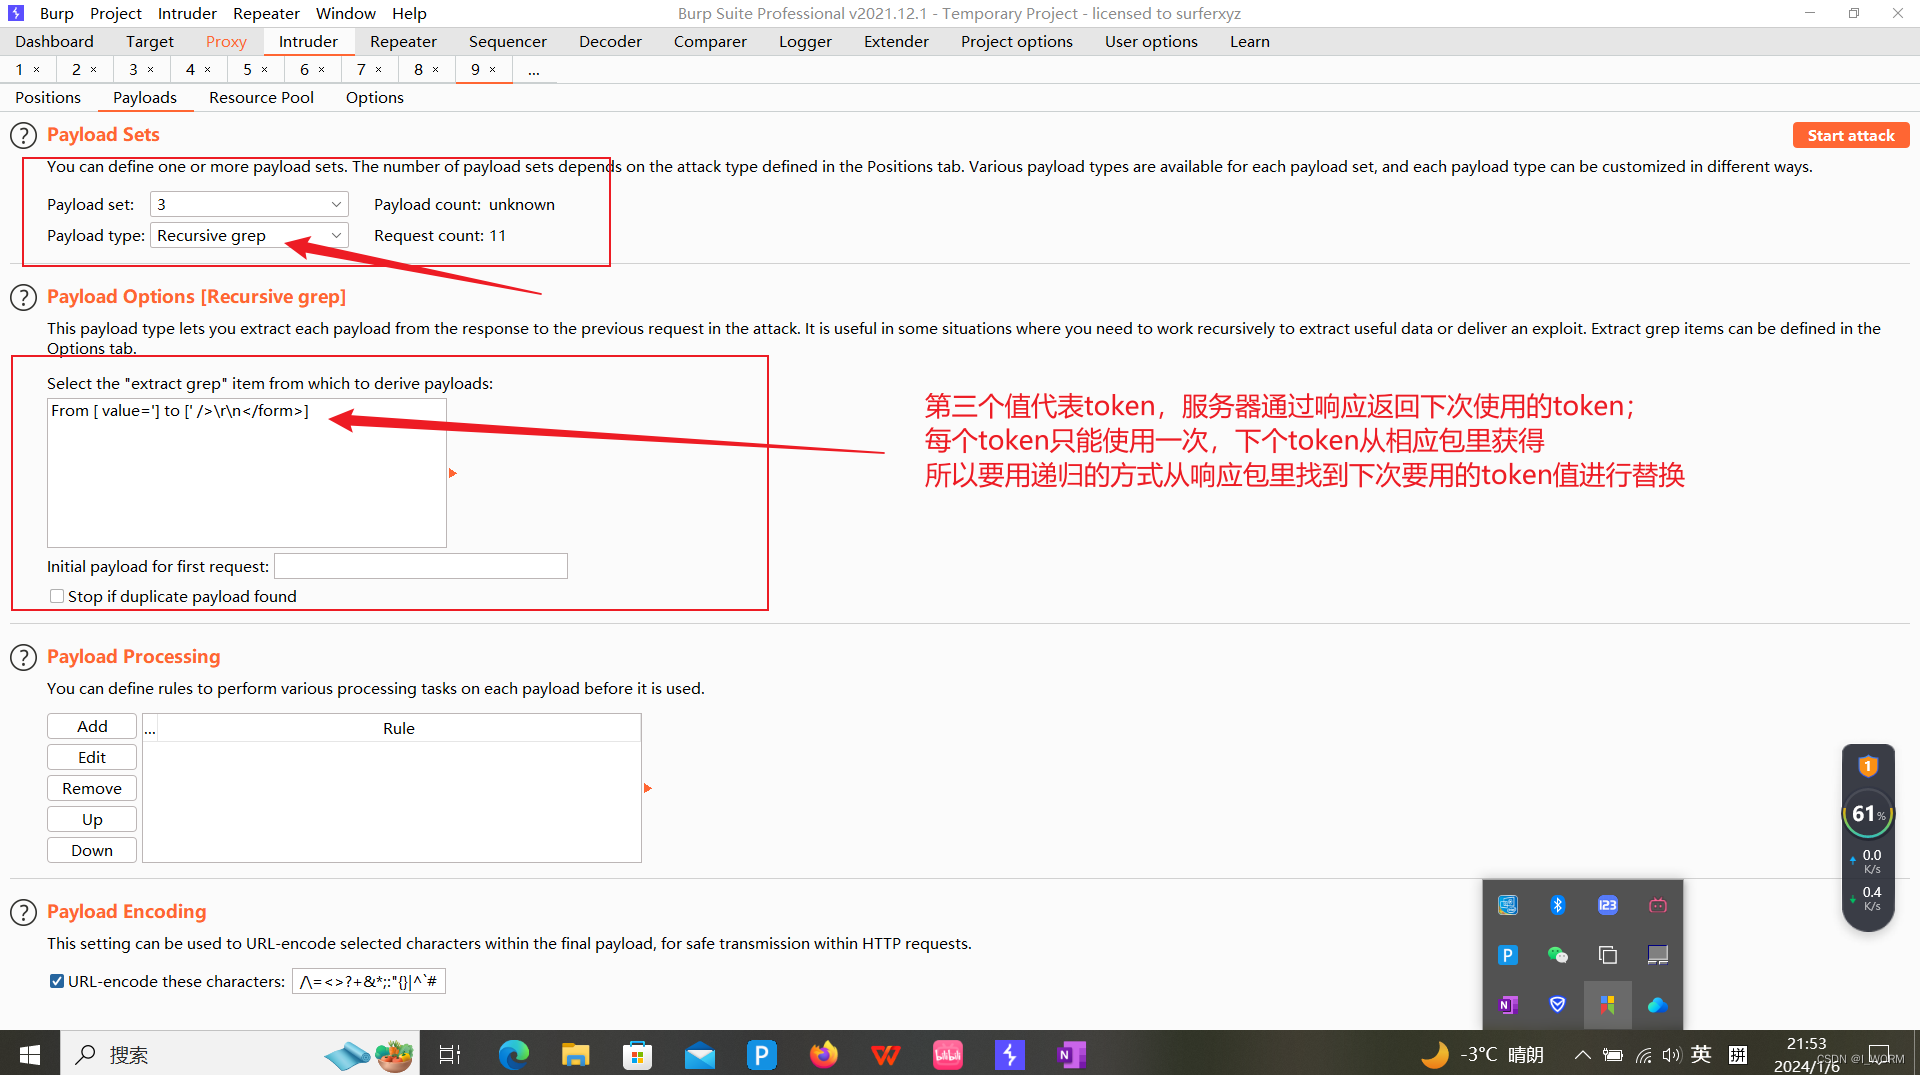Show more Intruder tabs ellipsis
The width and height of the screenshot is (1920, 1075).
tap(534, 70)
